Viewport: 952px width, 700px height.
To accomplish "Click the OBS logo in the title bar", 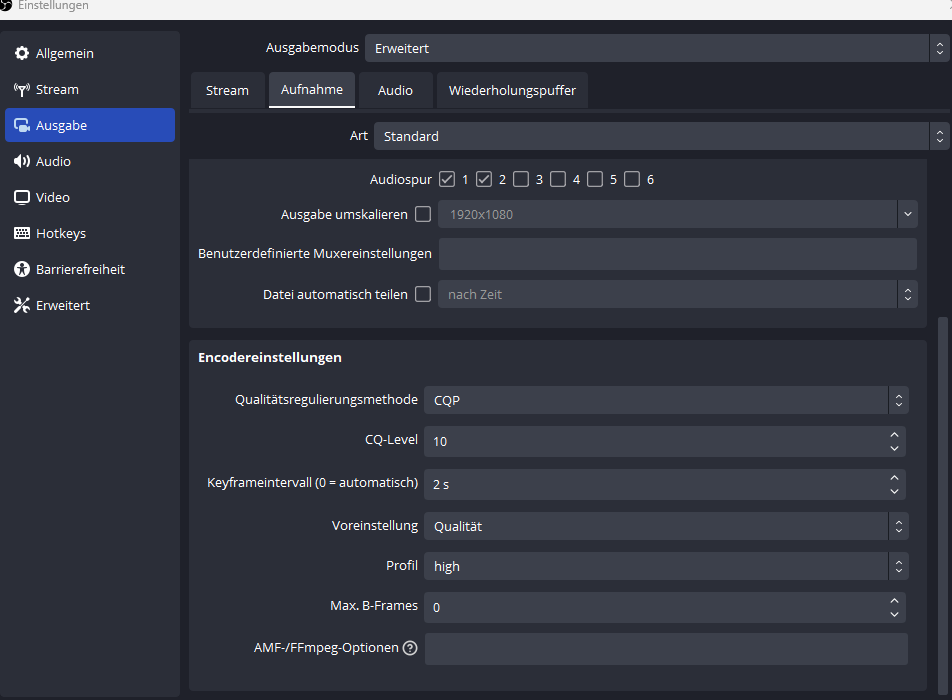I will tap(5, 5).
